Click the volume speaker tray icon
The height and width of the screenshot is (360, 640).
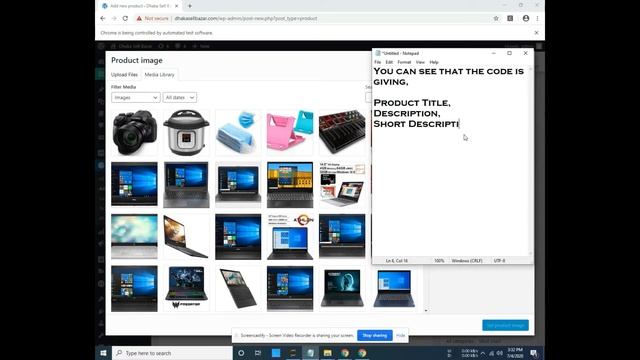pos(500,353)
